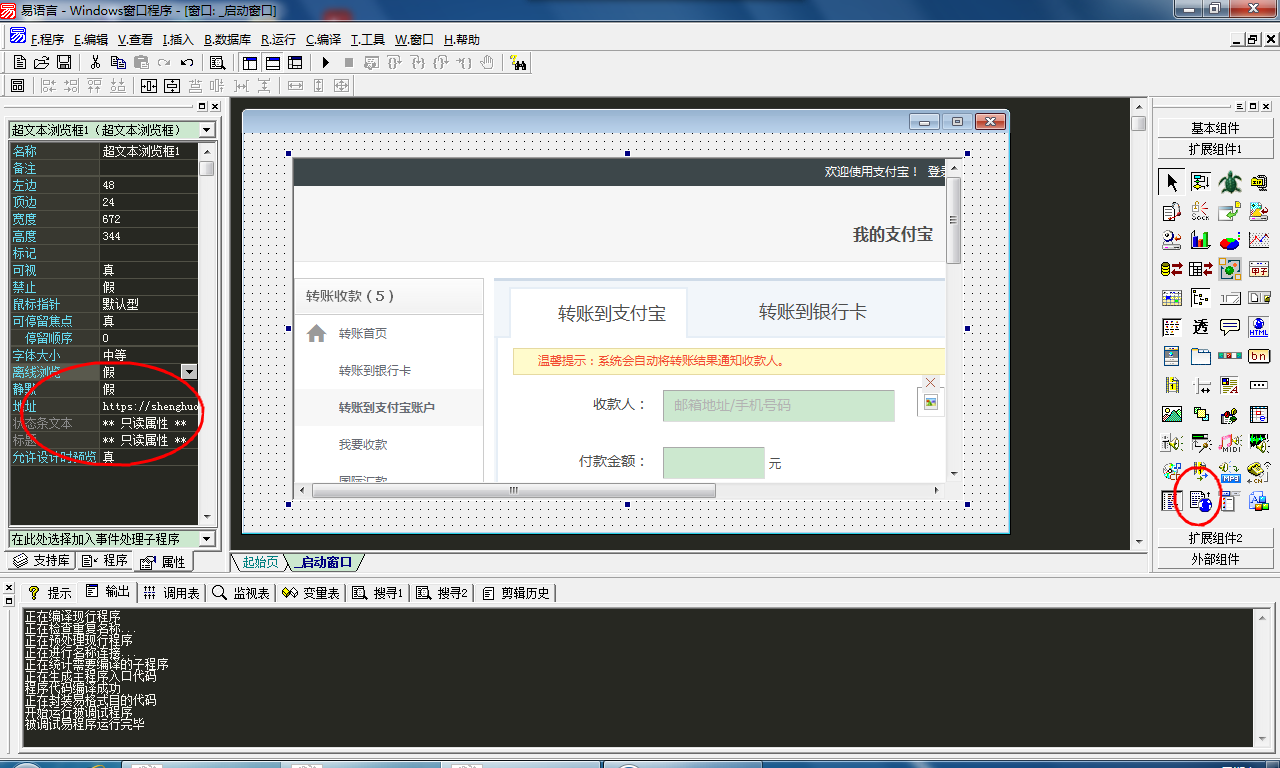1280x768 pixels.
Task: Click the 收款人 email/phone input field
Action: (778, 405)
